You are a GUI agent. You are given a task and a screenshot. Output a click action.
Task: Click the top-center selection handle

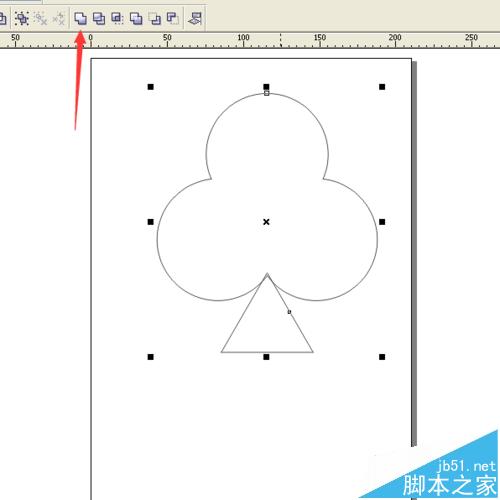point(266,87)
